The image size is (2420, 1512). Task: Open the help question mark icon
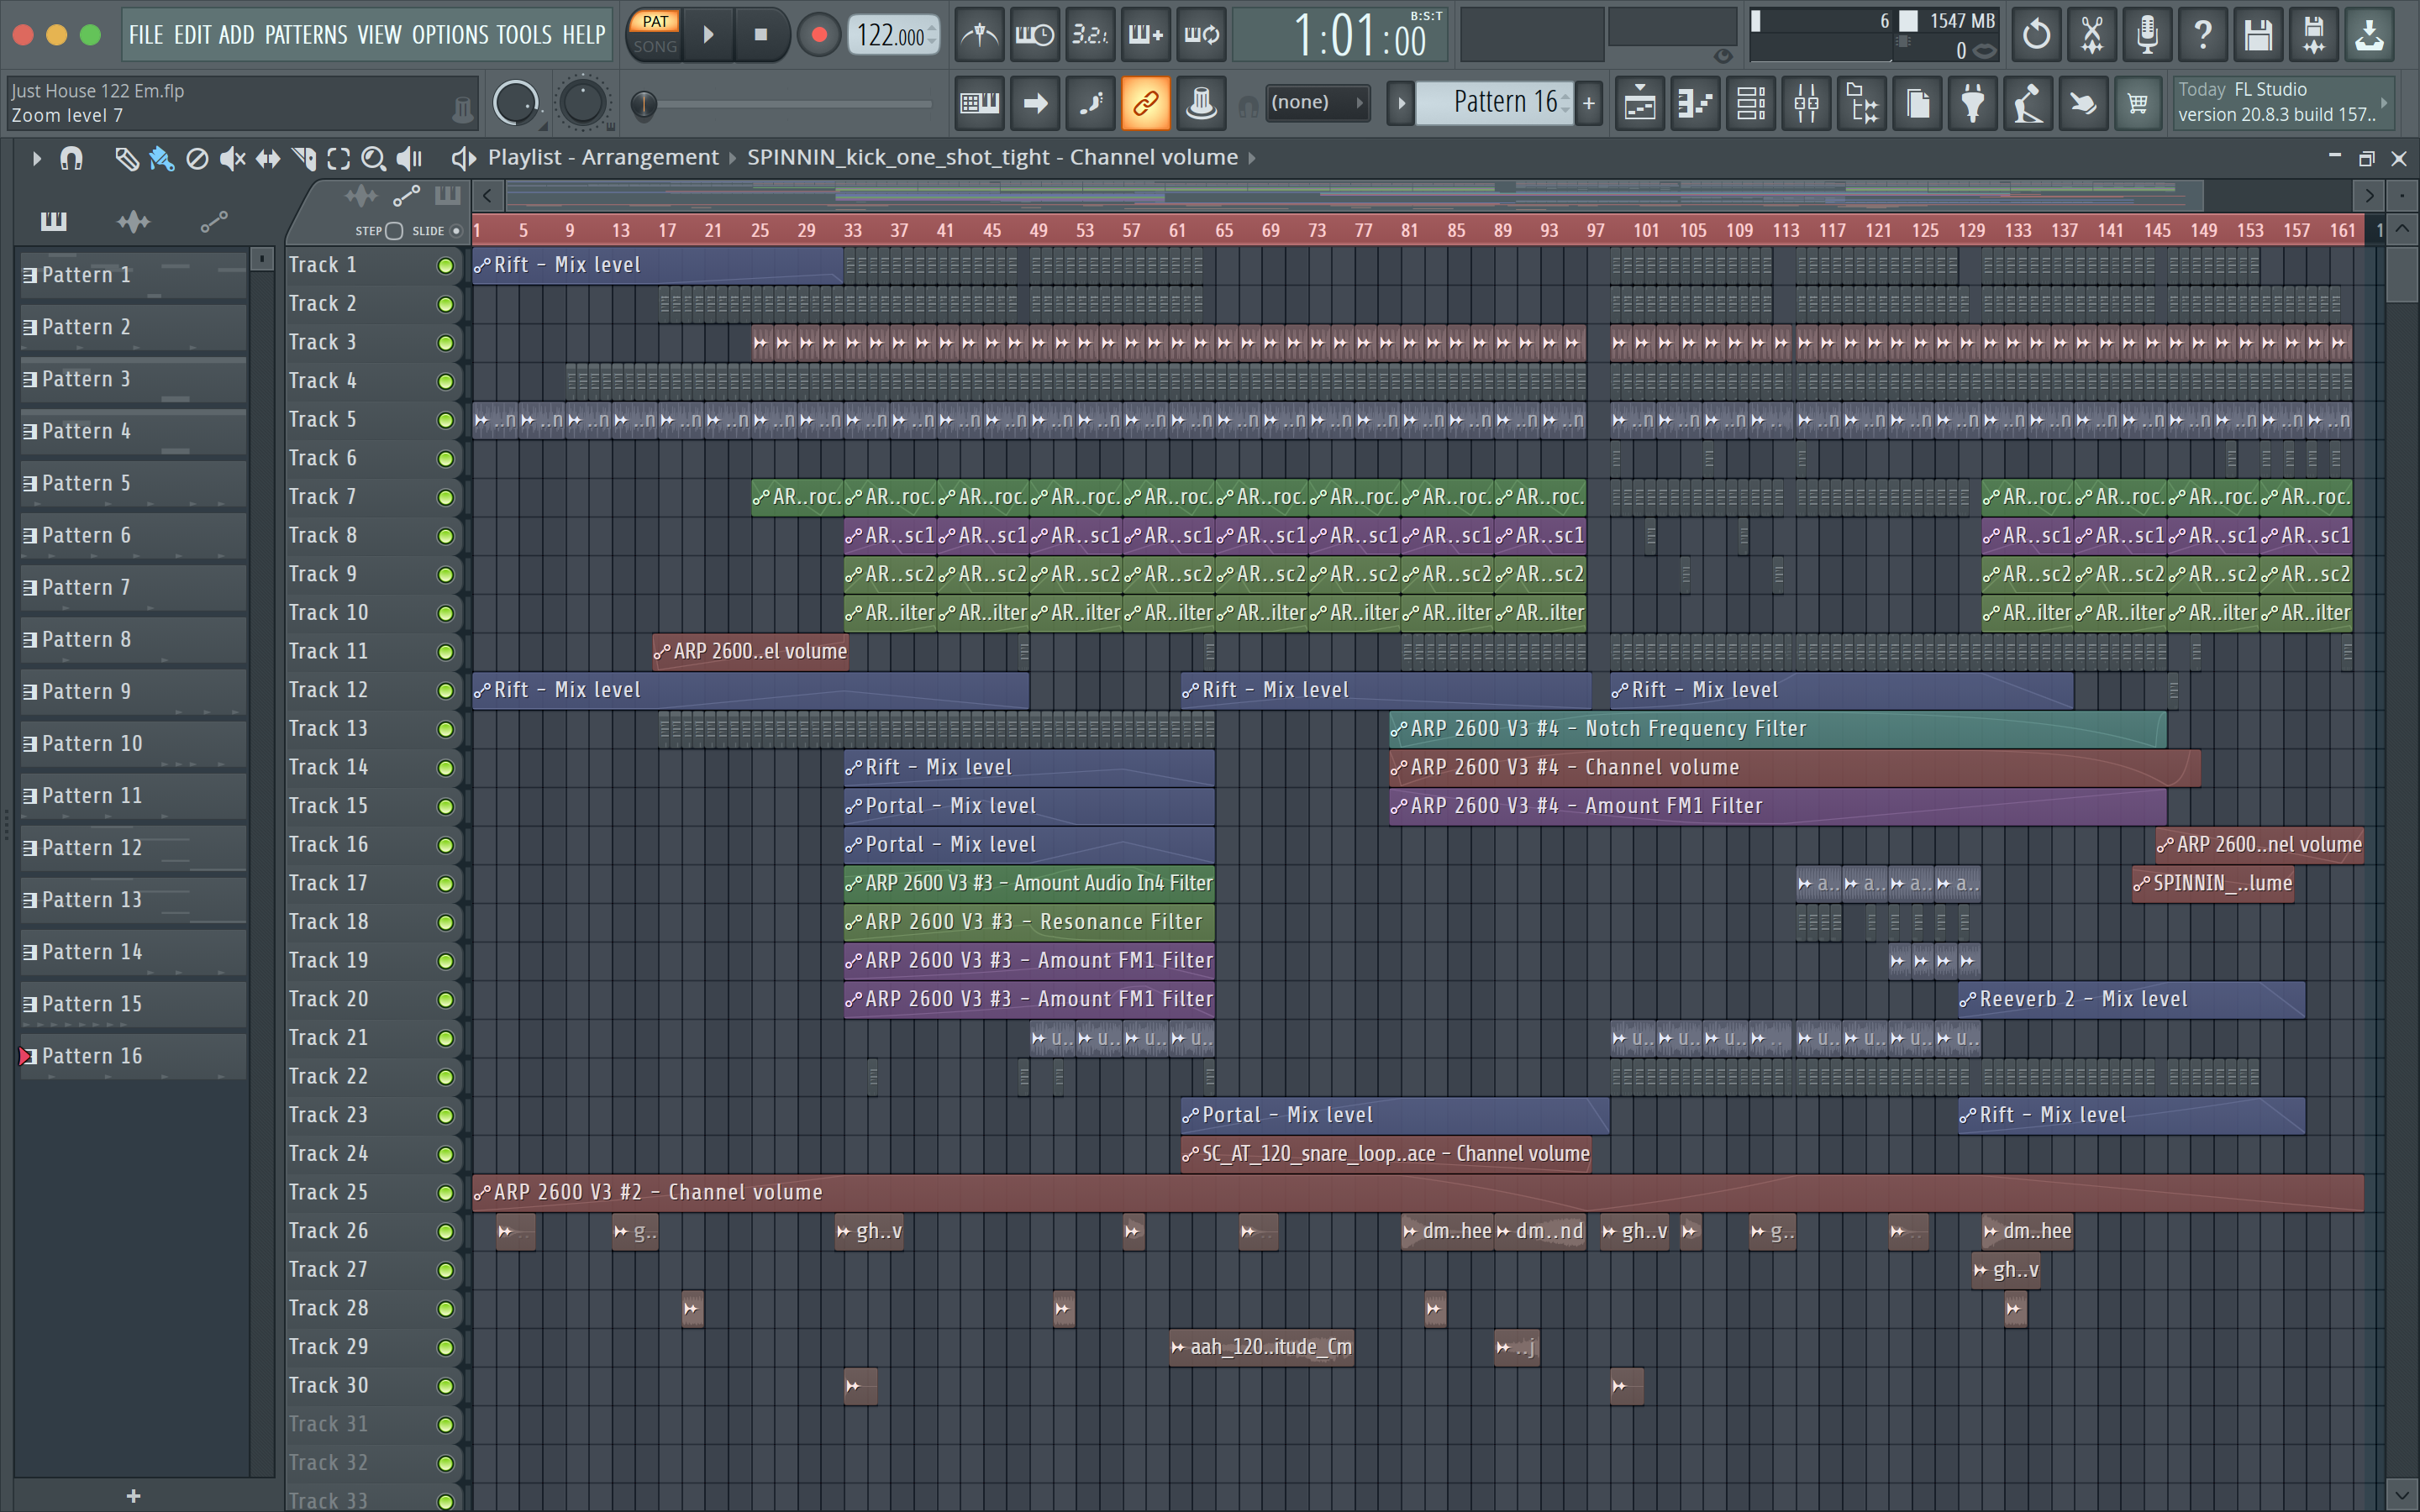[2202, 35]
